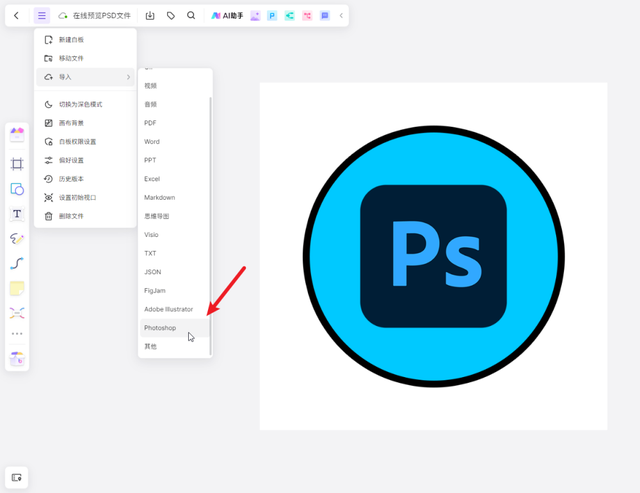Open the AI助手 assistant
Viewport: 640px width, 493px height.
pos(227,16)
